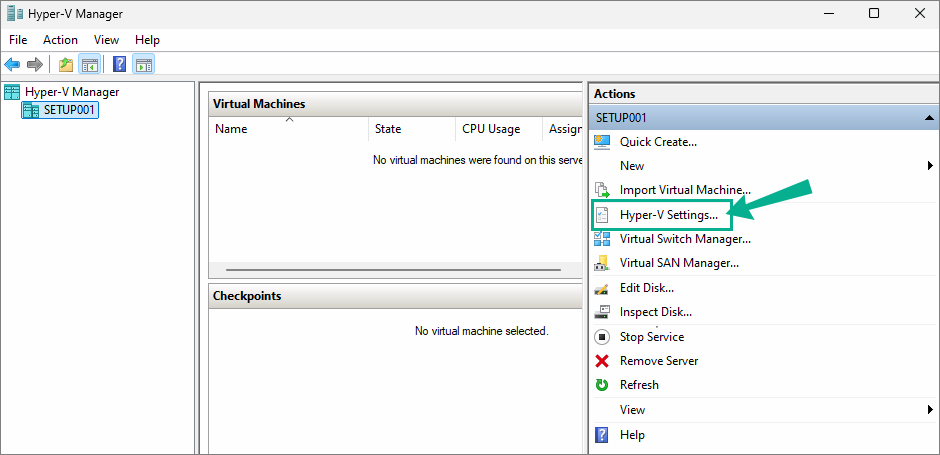Expand the View submenu arrow in Actions
This screenshot has width=940, height=455.
[x=930, y=410]
